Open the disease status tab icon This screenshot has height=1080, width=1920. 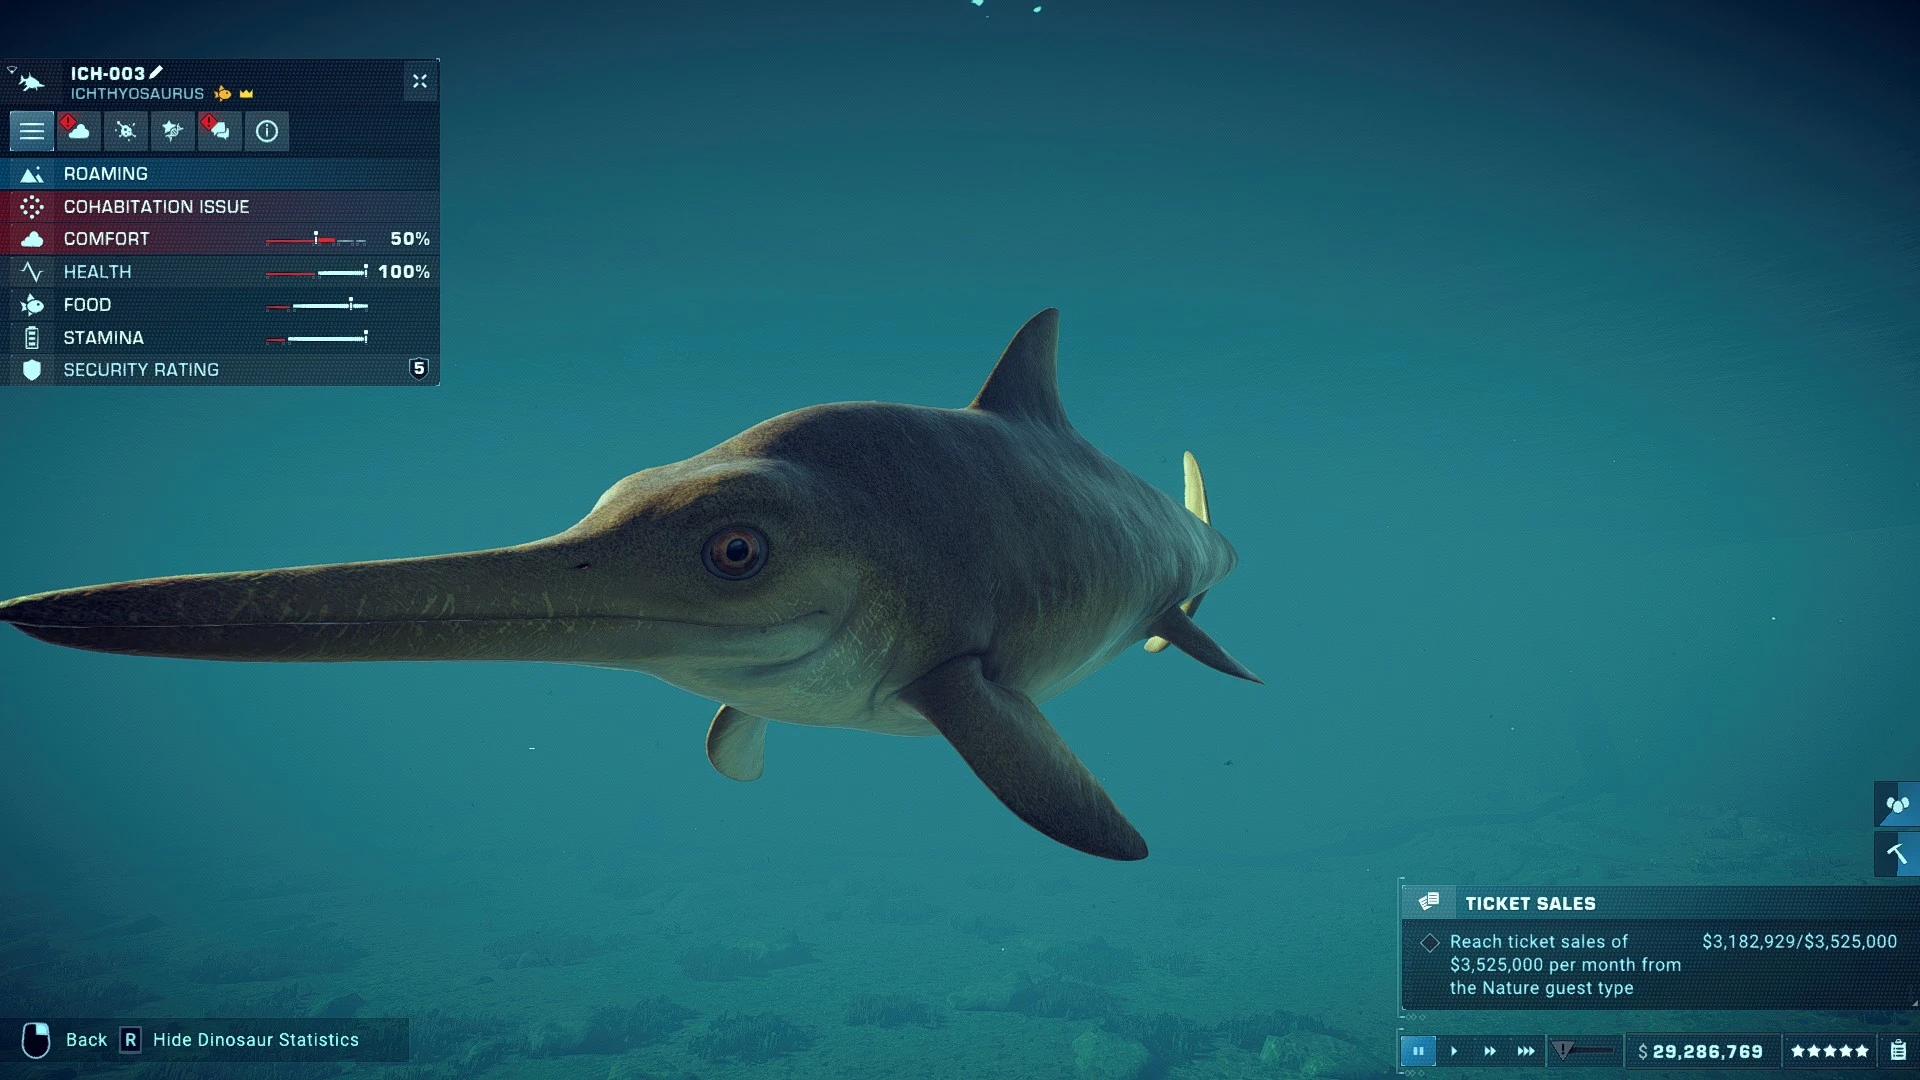[126, 131]
